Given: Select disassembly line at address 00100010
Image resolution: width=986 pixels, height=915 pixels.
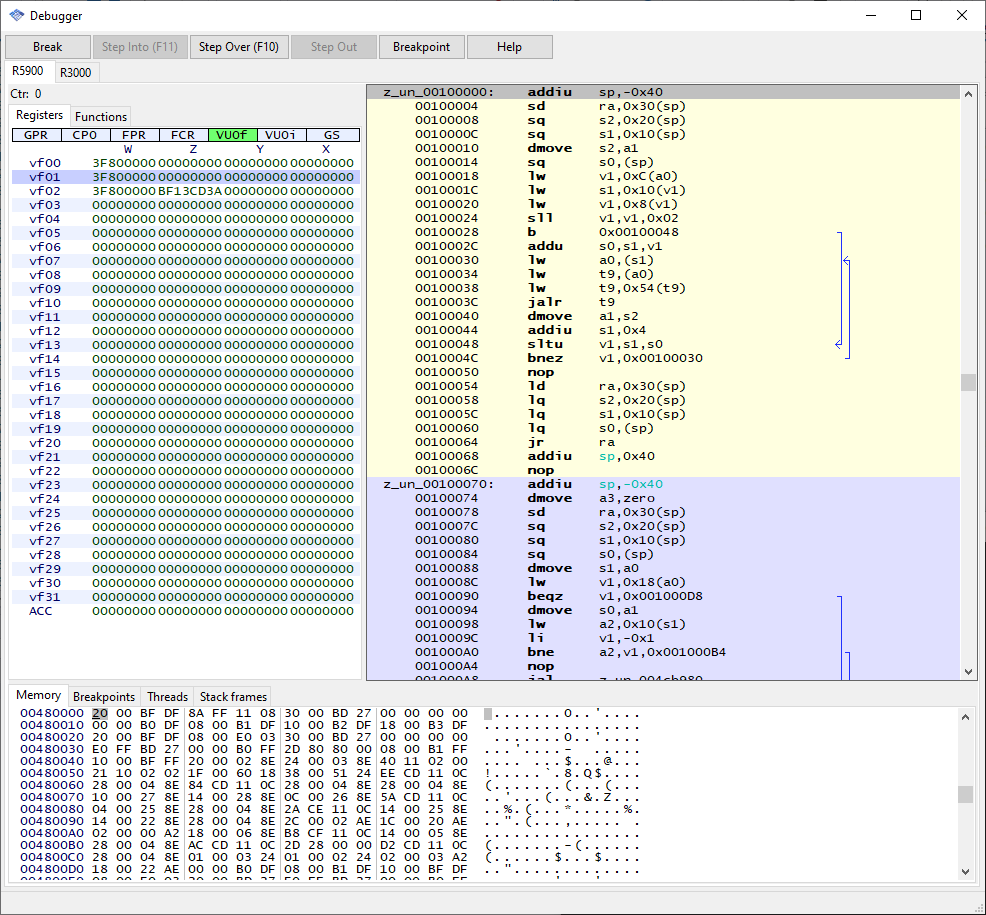Looking at the screenshot, I should [663, 148].
